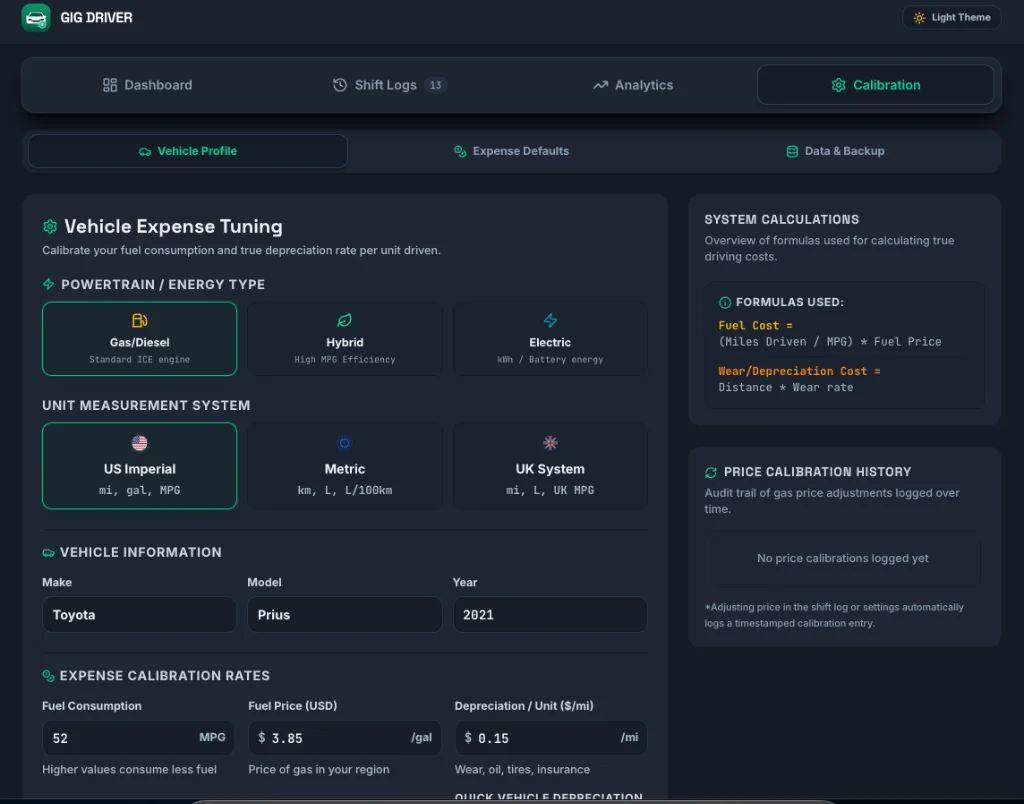
Task: Select Gas/Diesel powertrain option
Action: (x=140, y=338)
